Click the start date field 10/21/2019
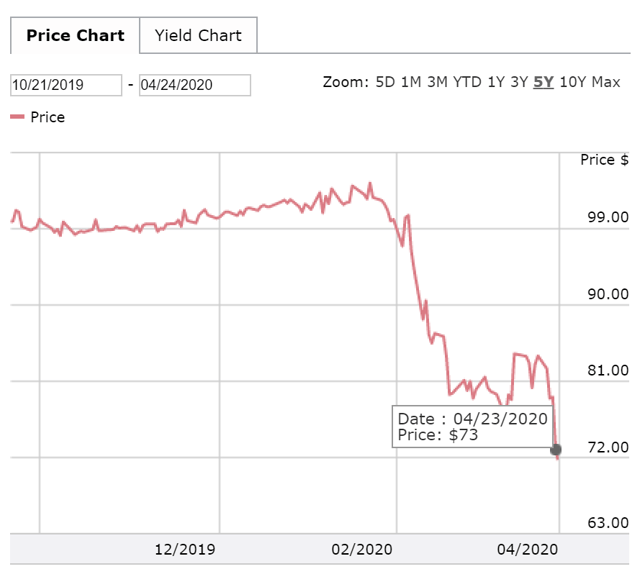 point(66,85)
